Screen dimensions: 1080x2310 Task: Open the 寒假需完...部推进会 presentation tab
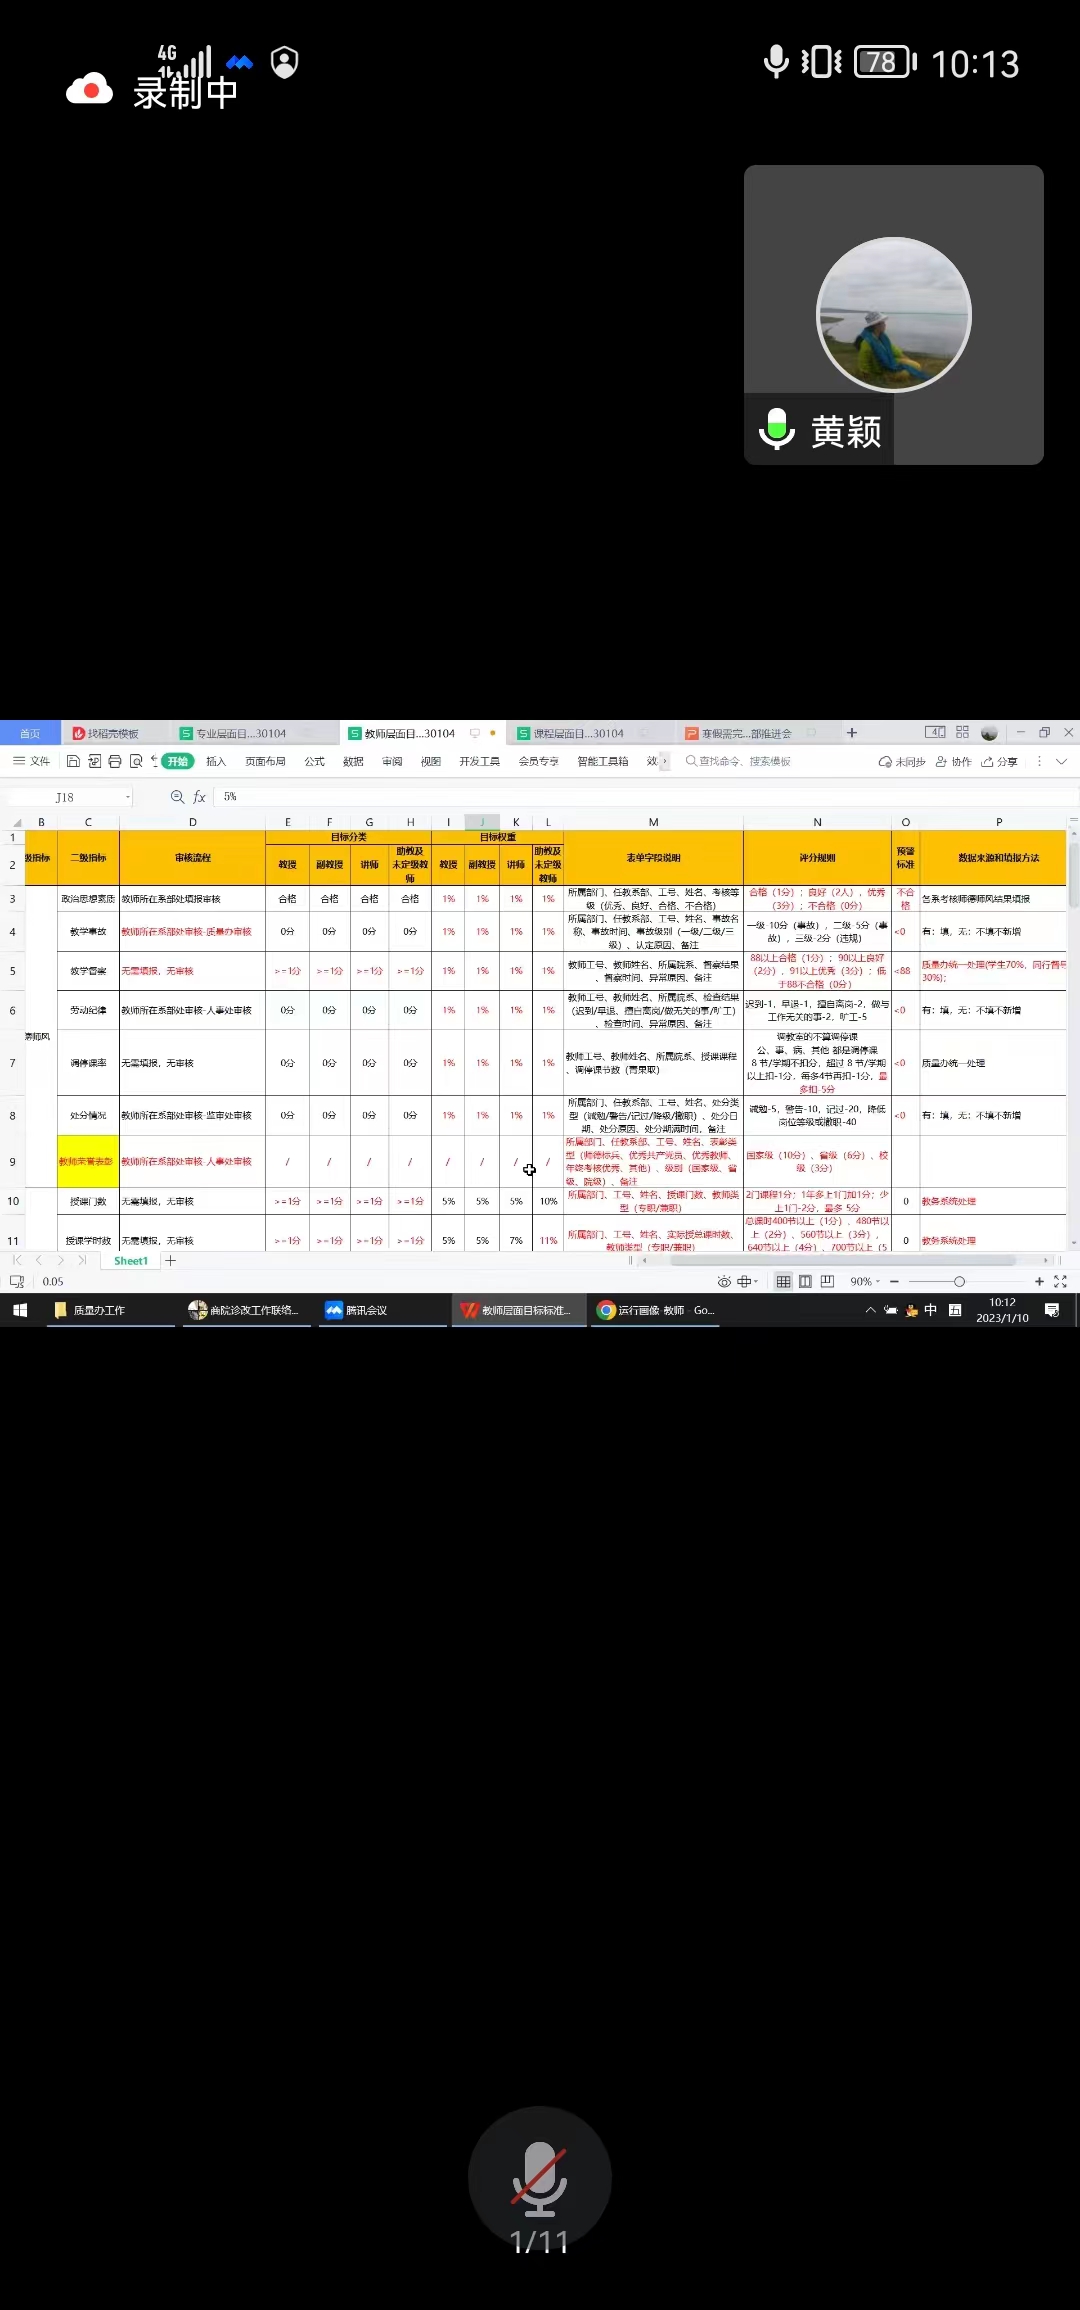tap(746, 733)
